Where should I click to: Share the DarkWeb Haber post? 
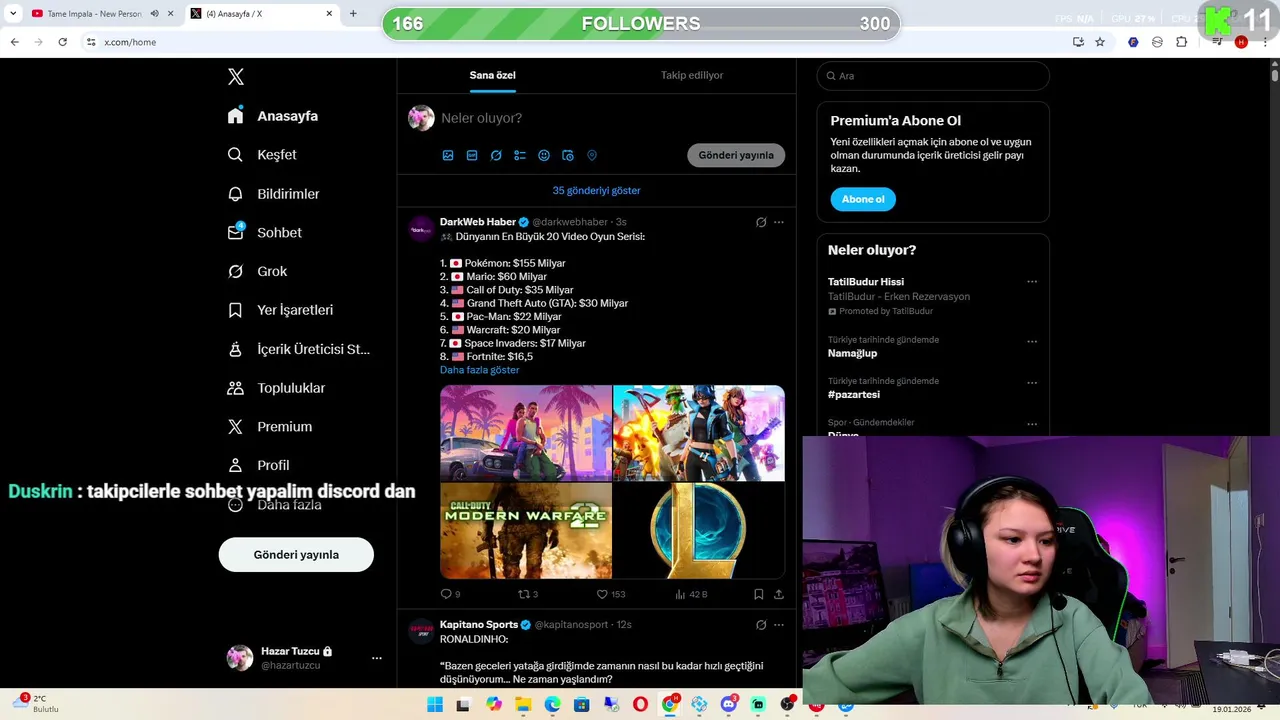click(779, 594)
